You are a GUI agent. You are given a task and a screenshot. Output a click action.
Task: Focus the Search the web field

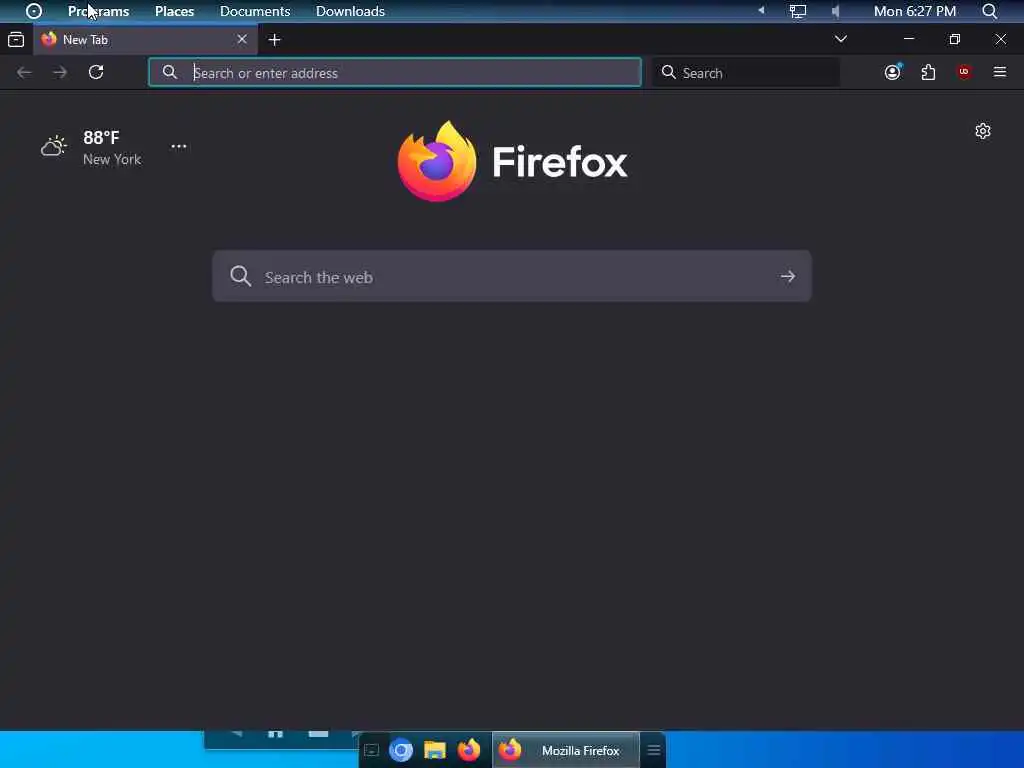(511, 276)
